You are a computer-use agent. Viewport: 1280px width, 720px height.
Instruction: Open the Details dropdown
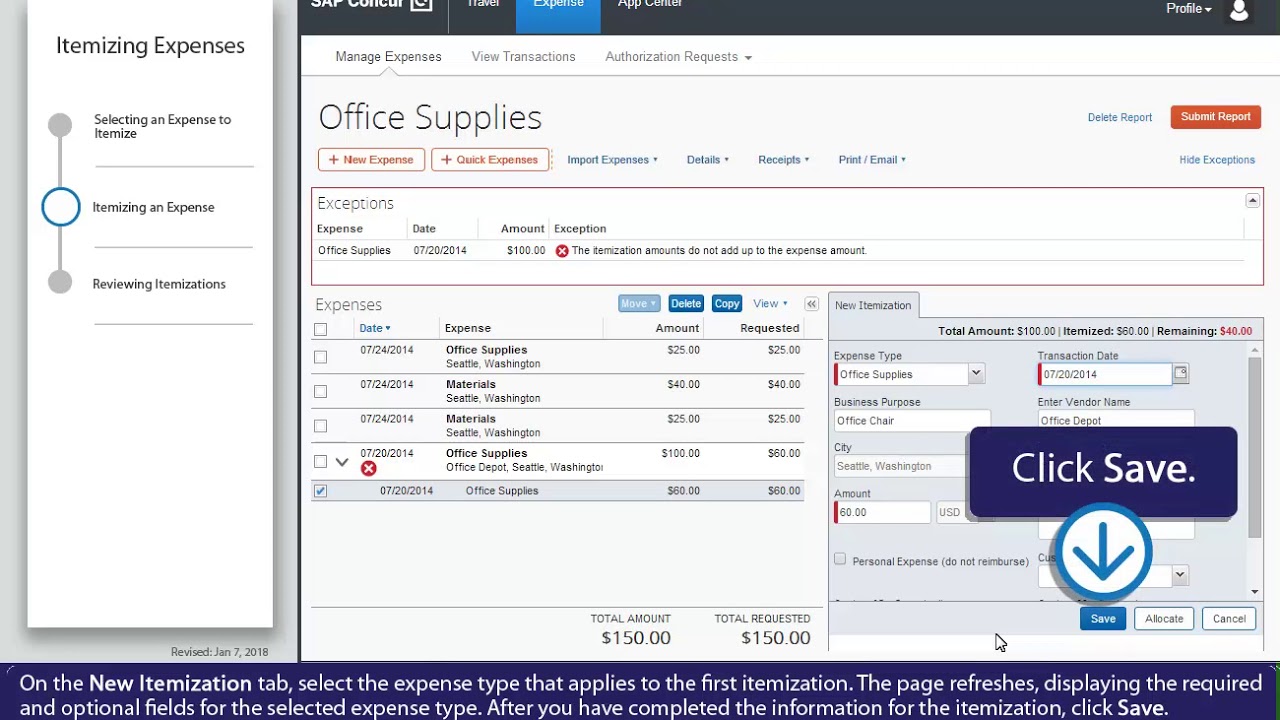pos(707,160)
